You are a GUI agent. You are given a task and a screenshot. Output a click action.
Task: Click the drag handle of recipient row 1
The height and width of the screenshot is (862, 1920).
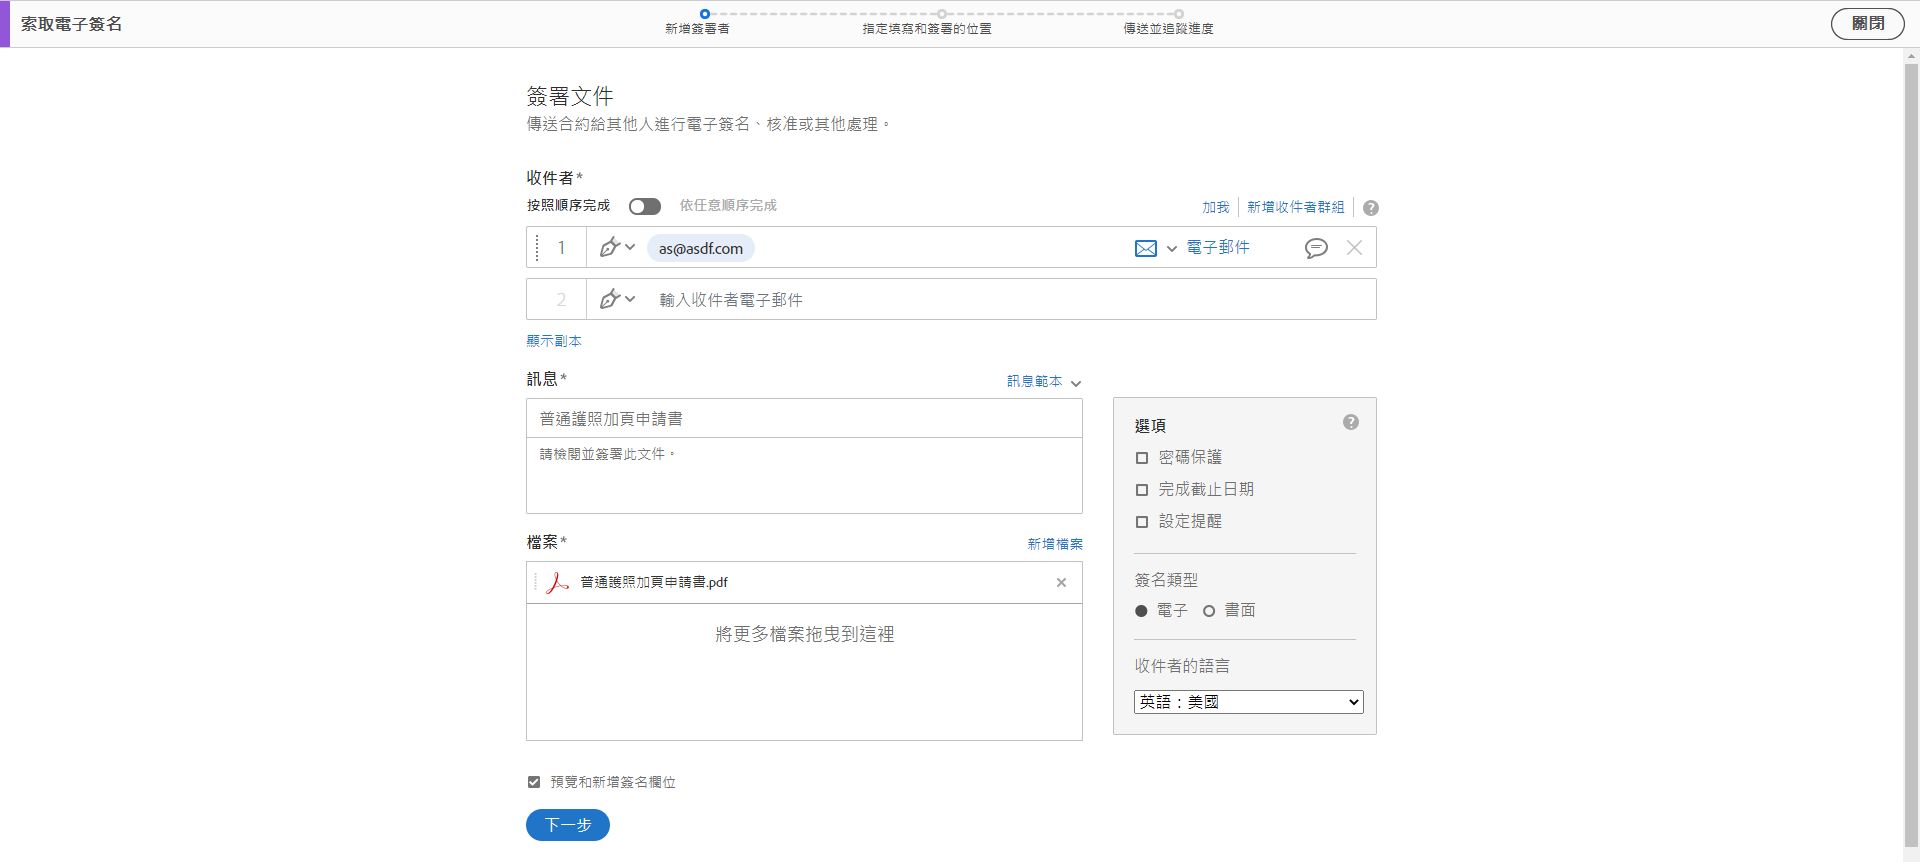tap(537, 247)
